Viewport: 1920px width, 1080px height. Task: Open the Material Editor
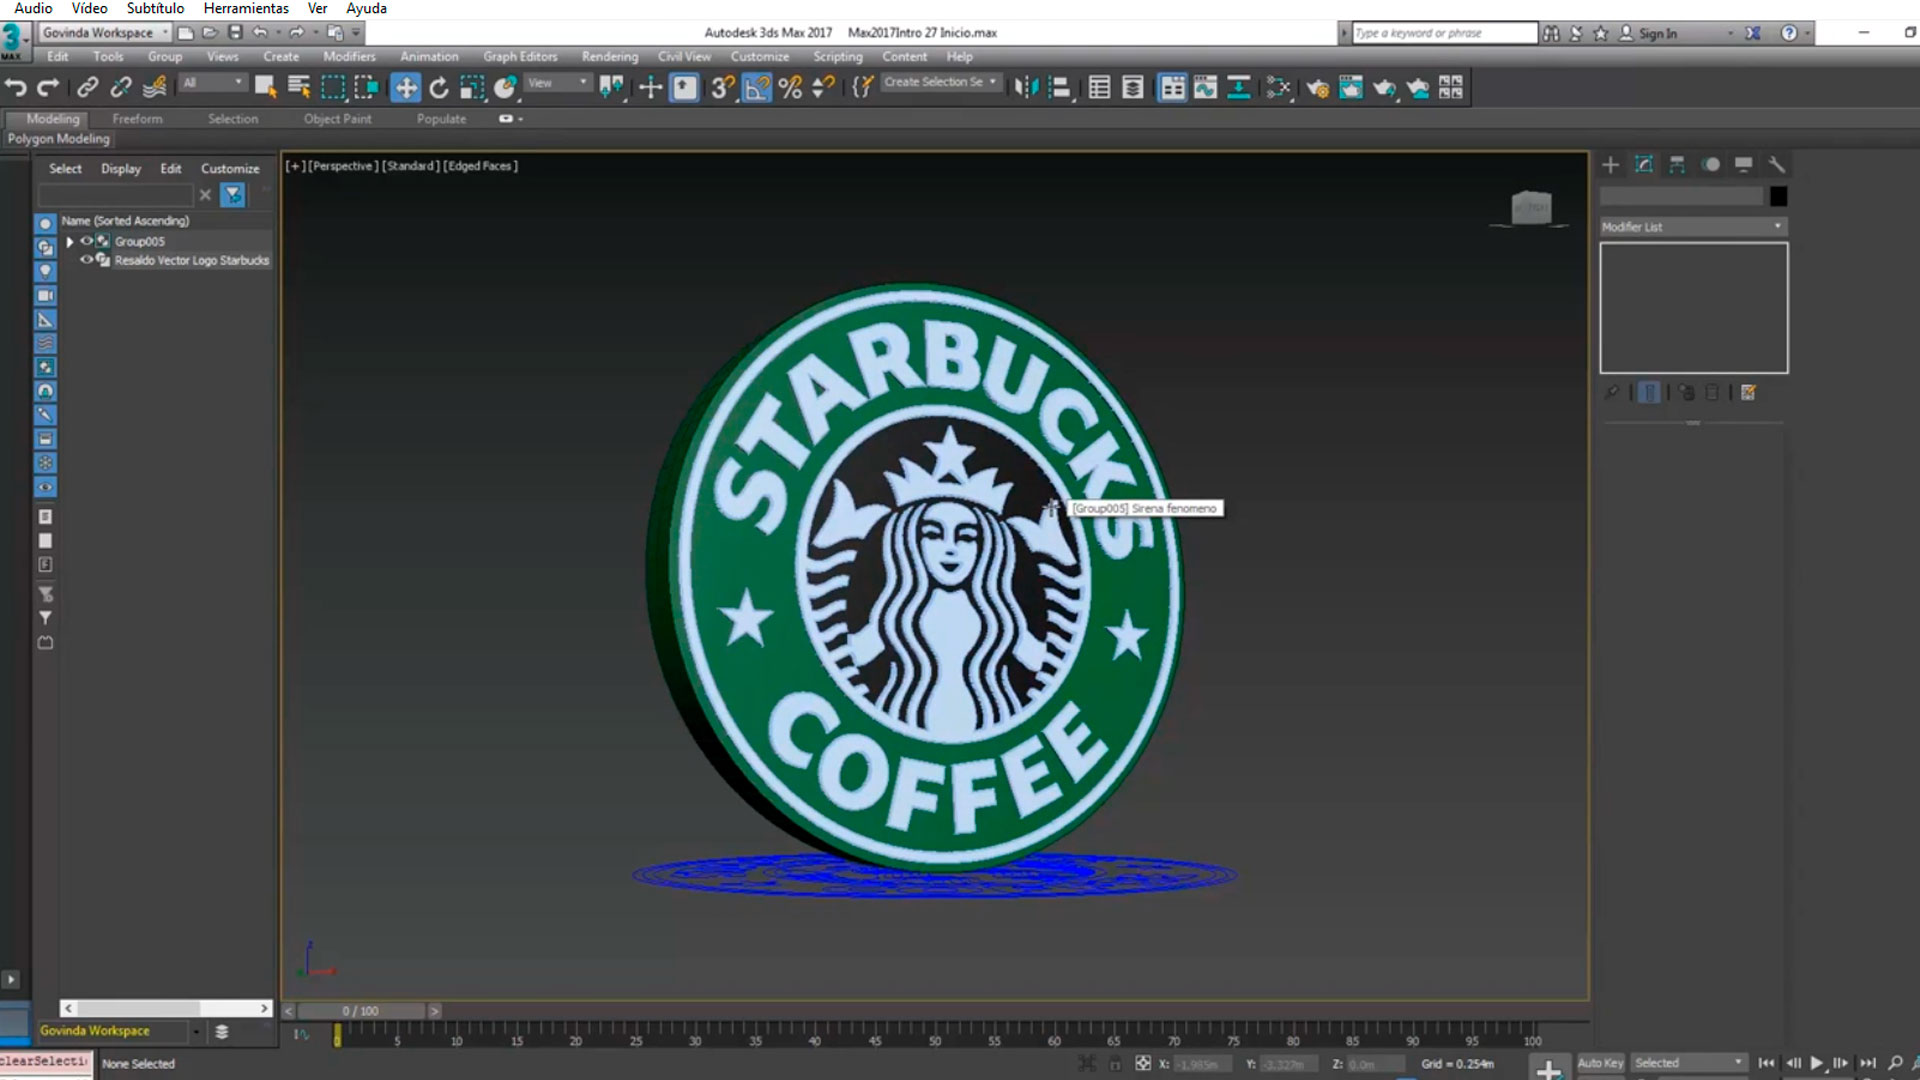click(1278, 88)
